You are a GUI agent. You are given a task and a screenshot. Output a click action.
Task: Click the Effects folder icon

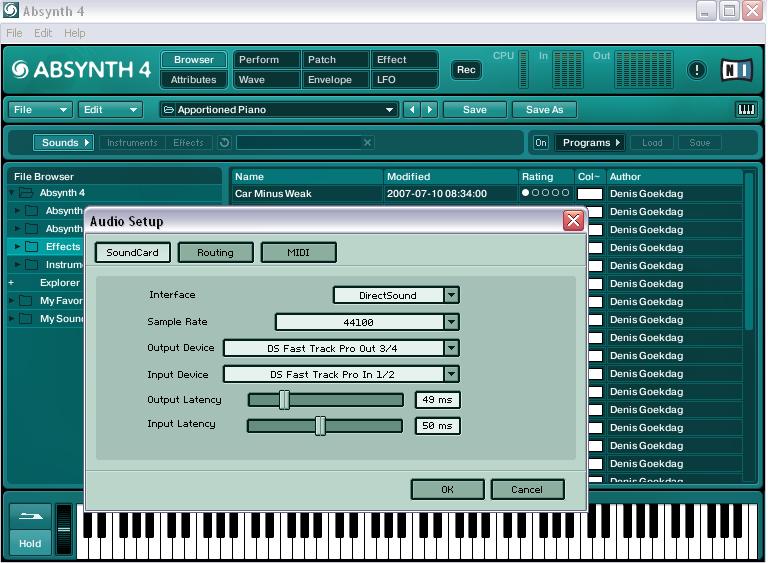pos(32,246)
